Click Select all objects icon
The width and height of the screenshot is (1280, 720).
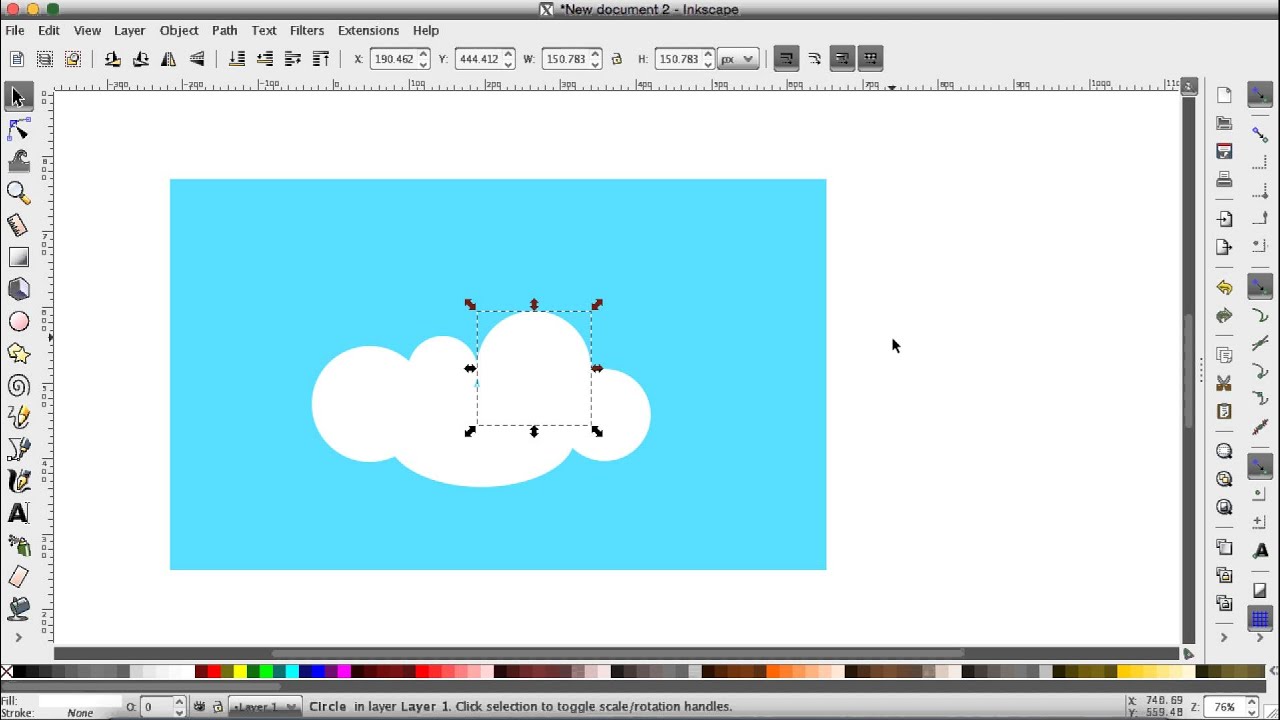[16, 59]
